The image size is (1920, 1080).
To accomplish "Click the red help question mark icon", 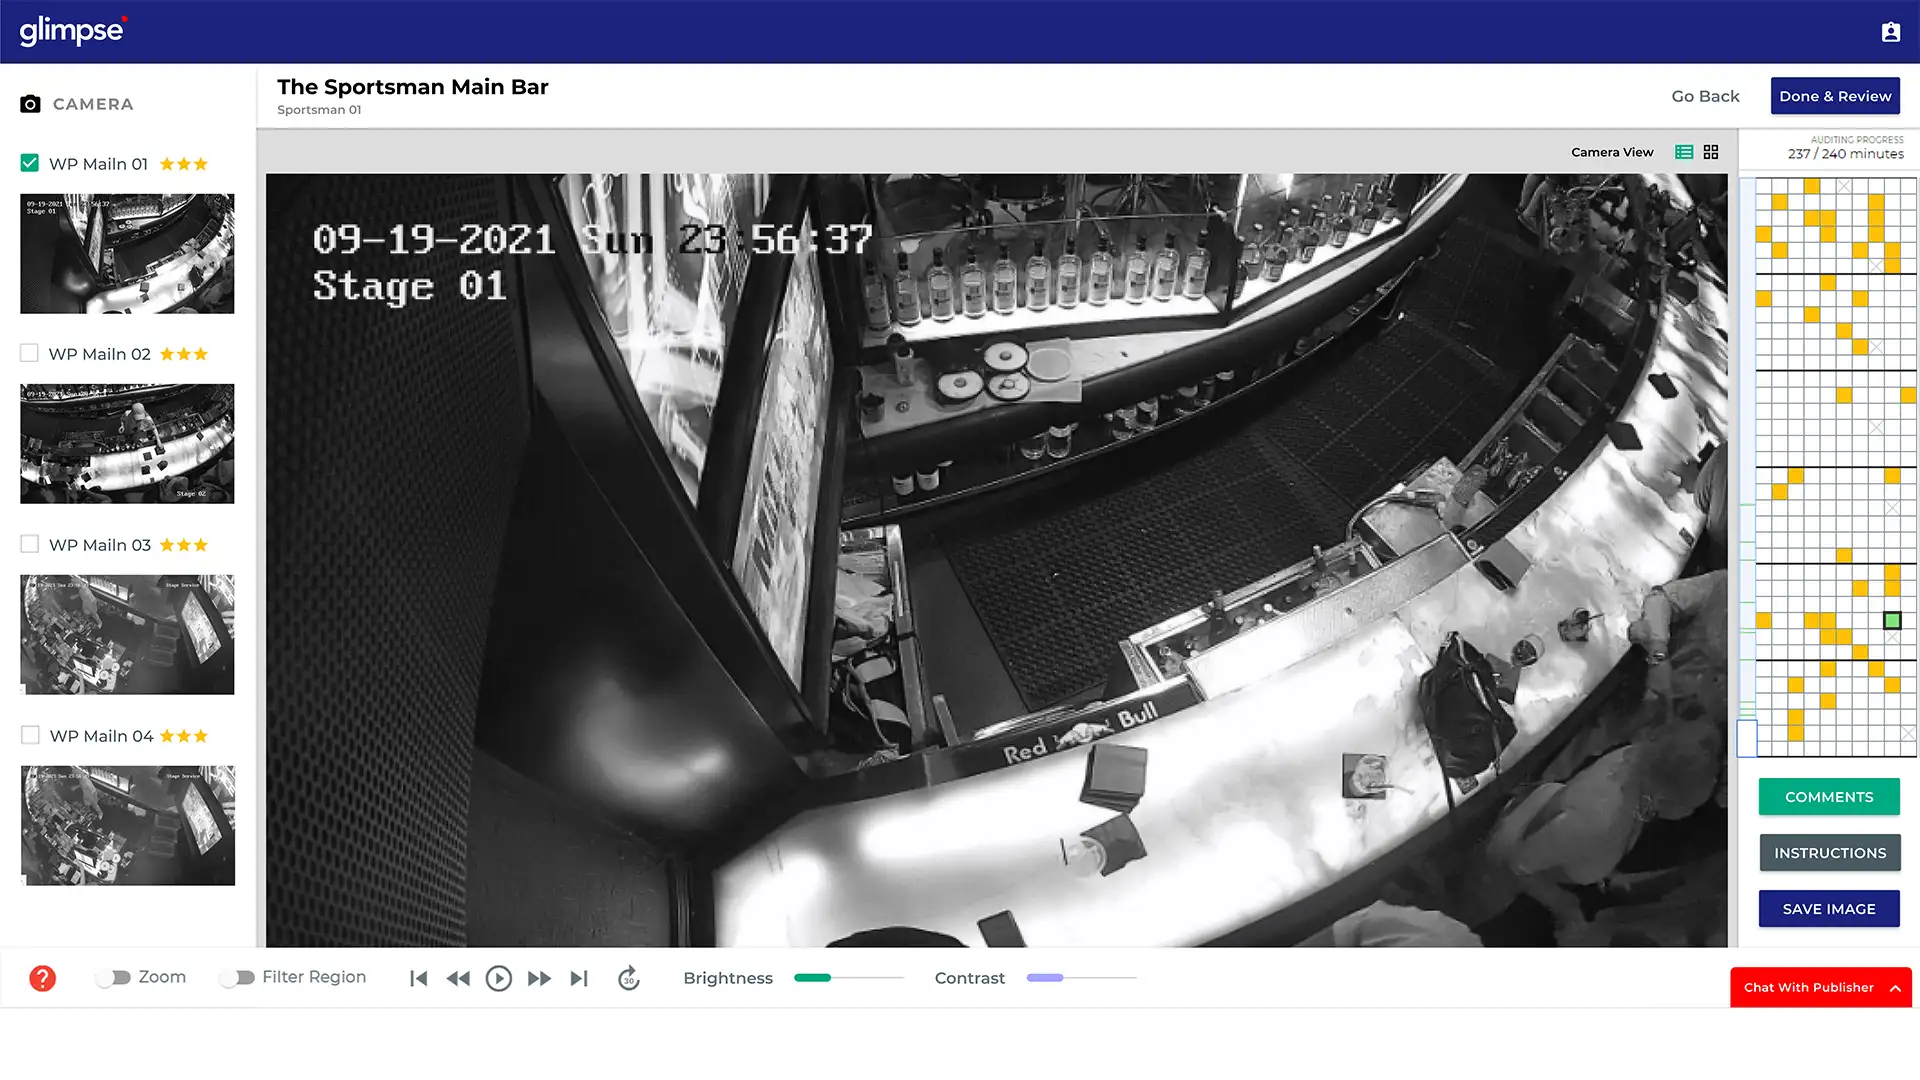I will (42, 978).
